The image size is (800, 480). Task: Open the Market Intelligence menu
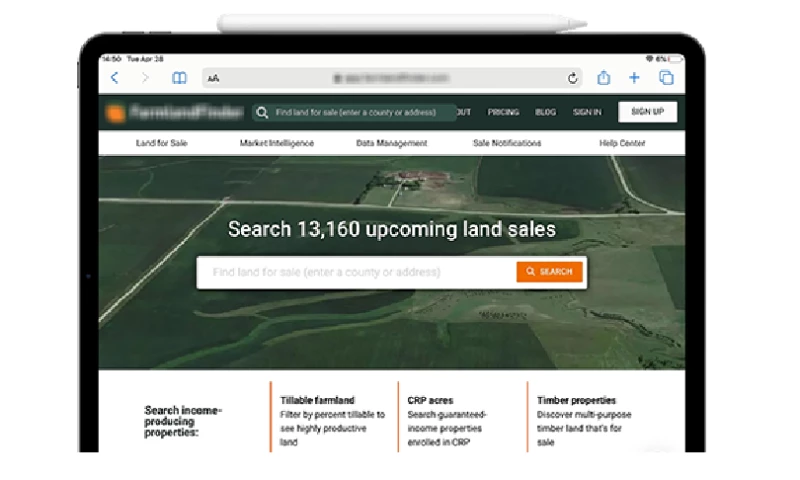[x=277, y=143]
